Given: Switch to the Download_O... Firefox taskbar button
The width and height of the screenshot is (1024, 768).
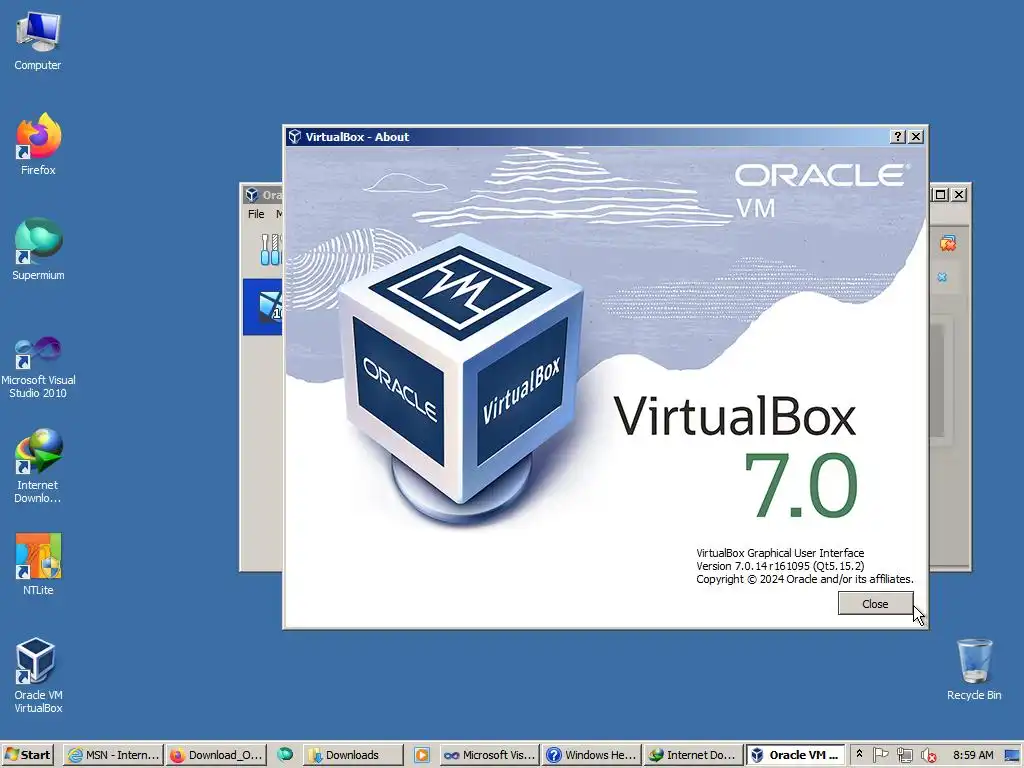Looking at the screenshot, I should tap(216, 755).
